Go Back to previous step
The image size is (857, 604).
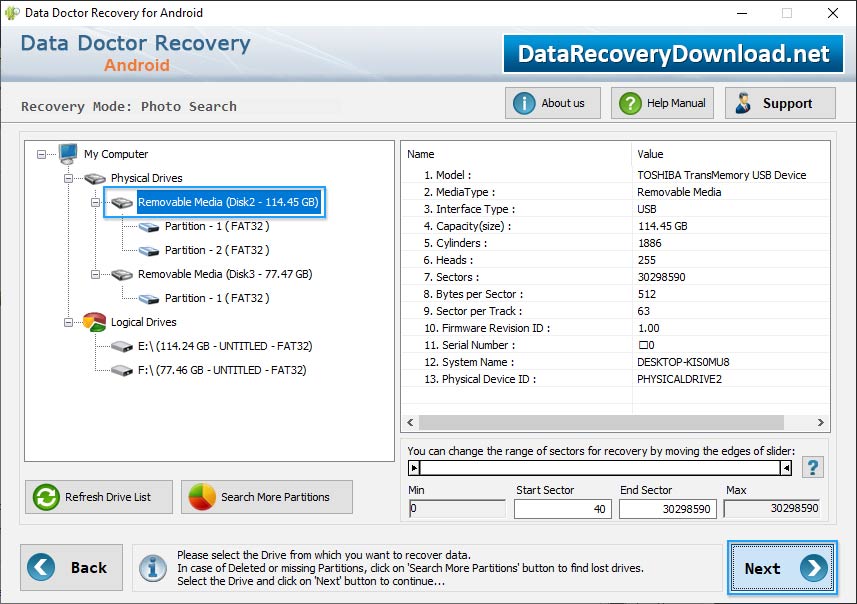[x=72, y=567]
